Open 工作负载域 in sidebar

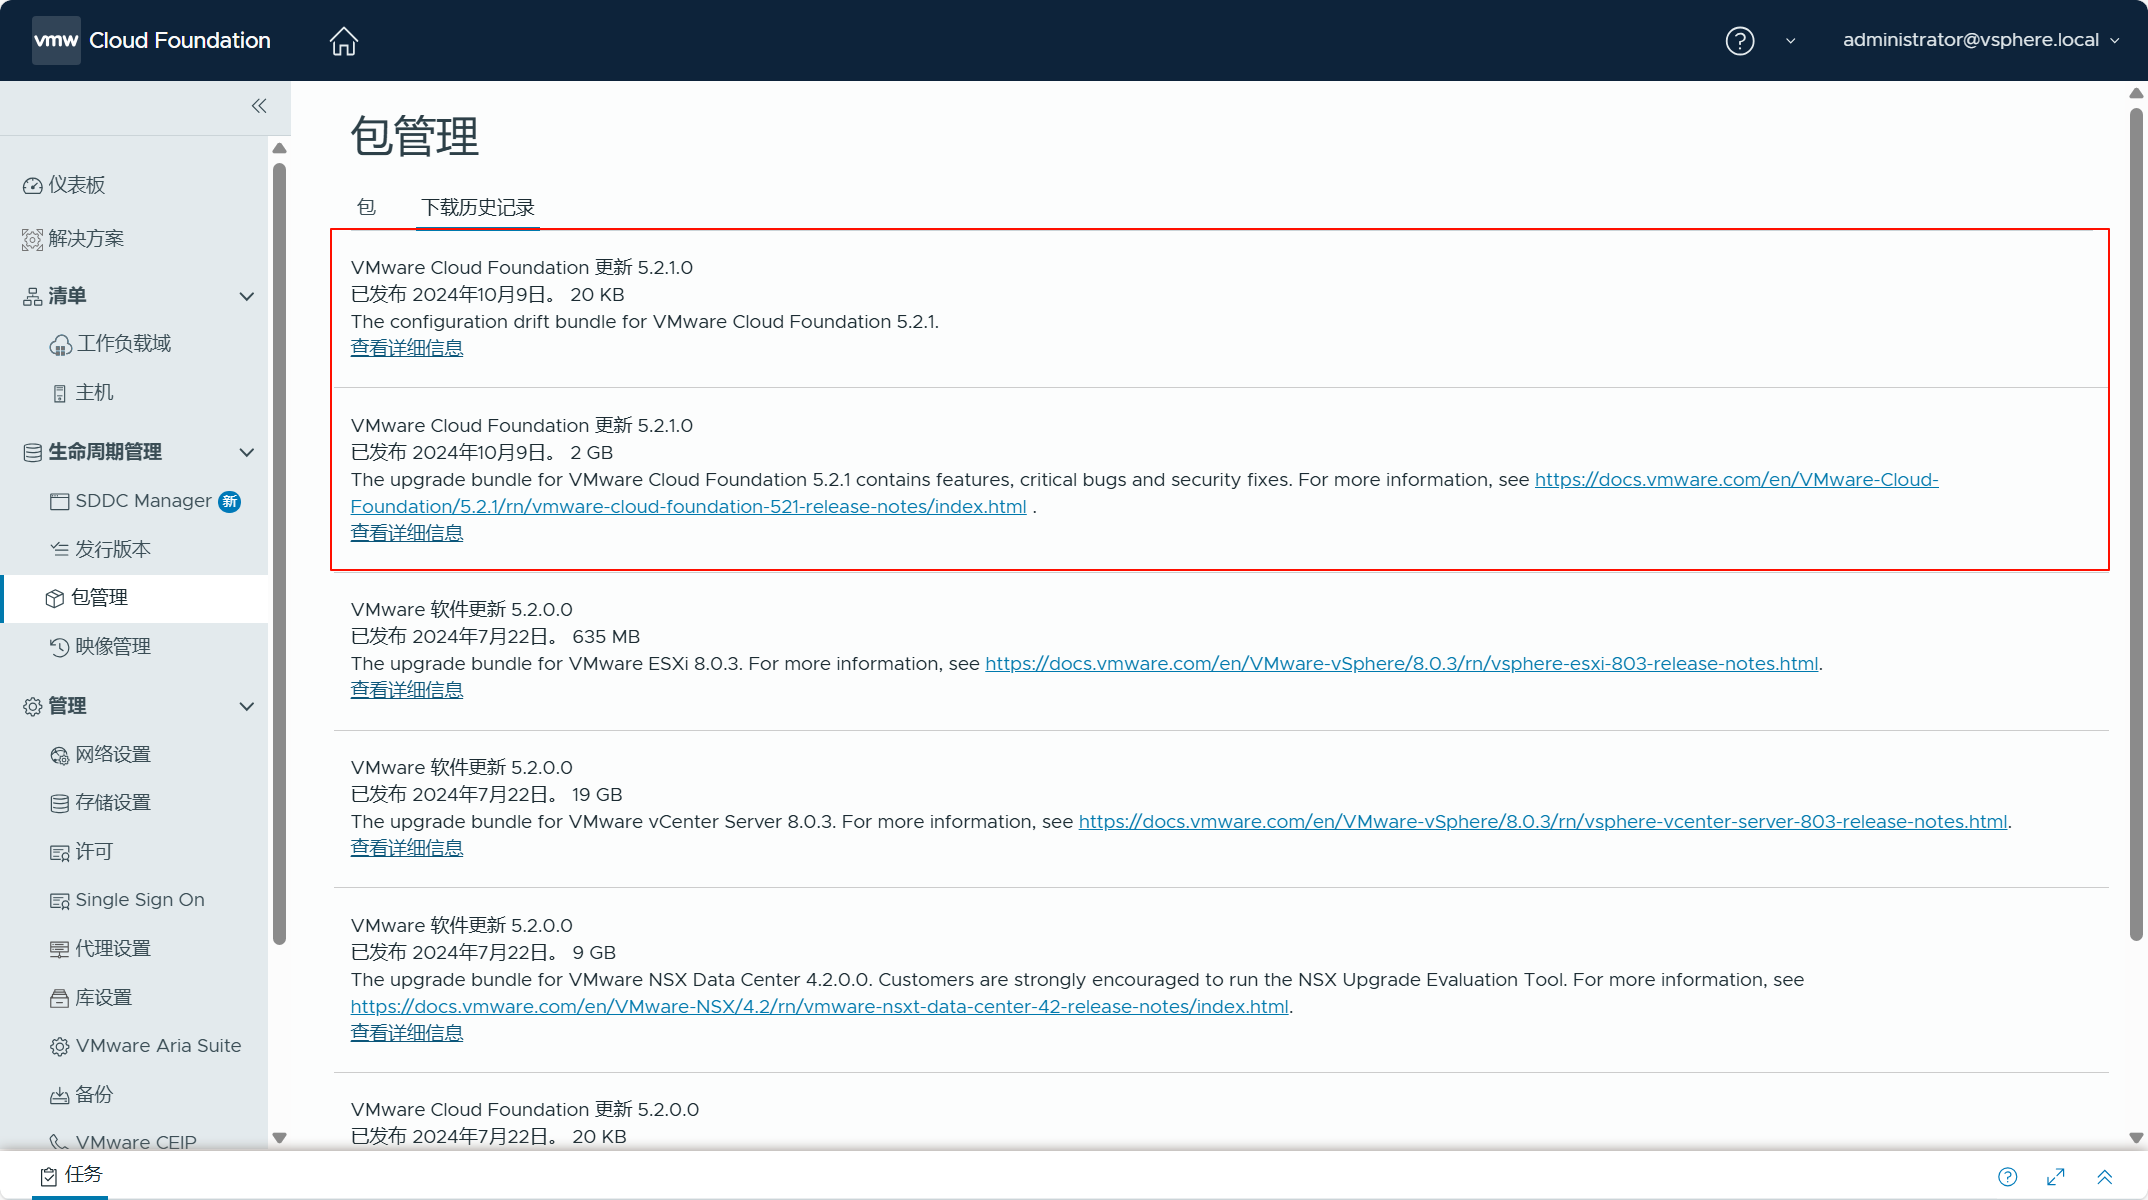124,343
